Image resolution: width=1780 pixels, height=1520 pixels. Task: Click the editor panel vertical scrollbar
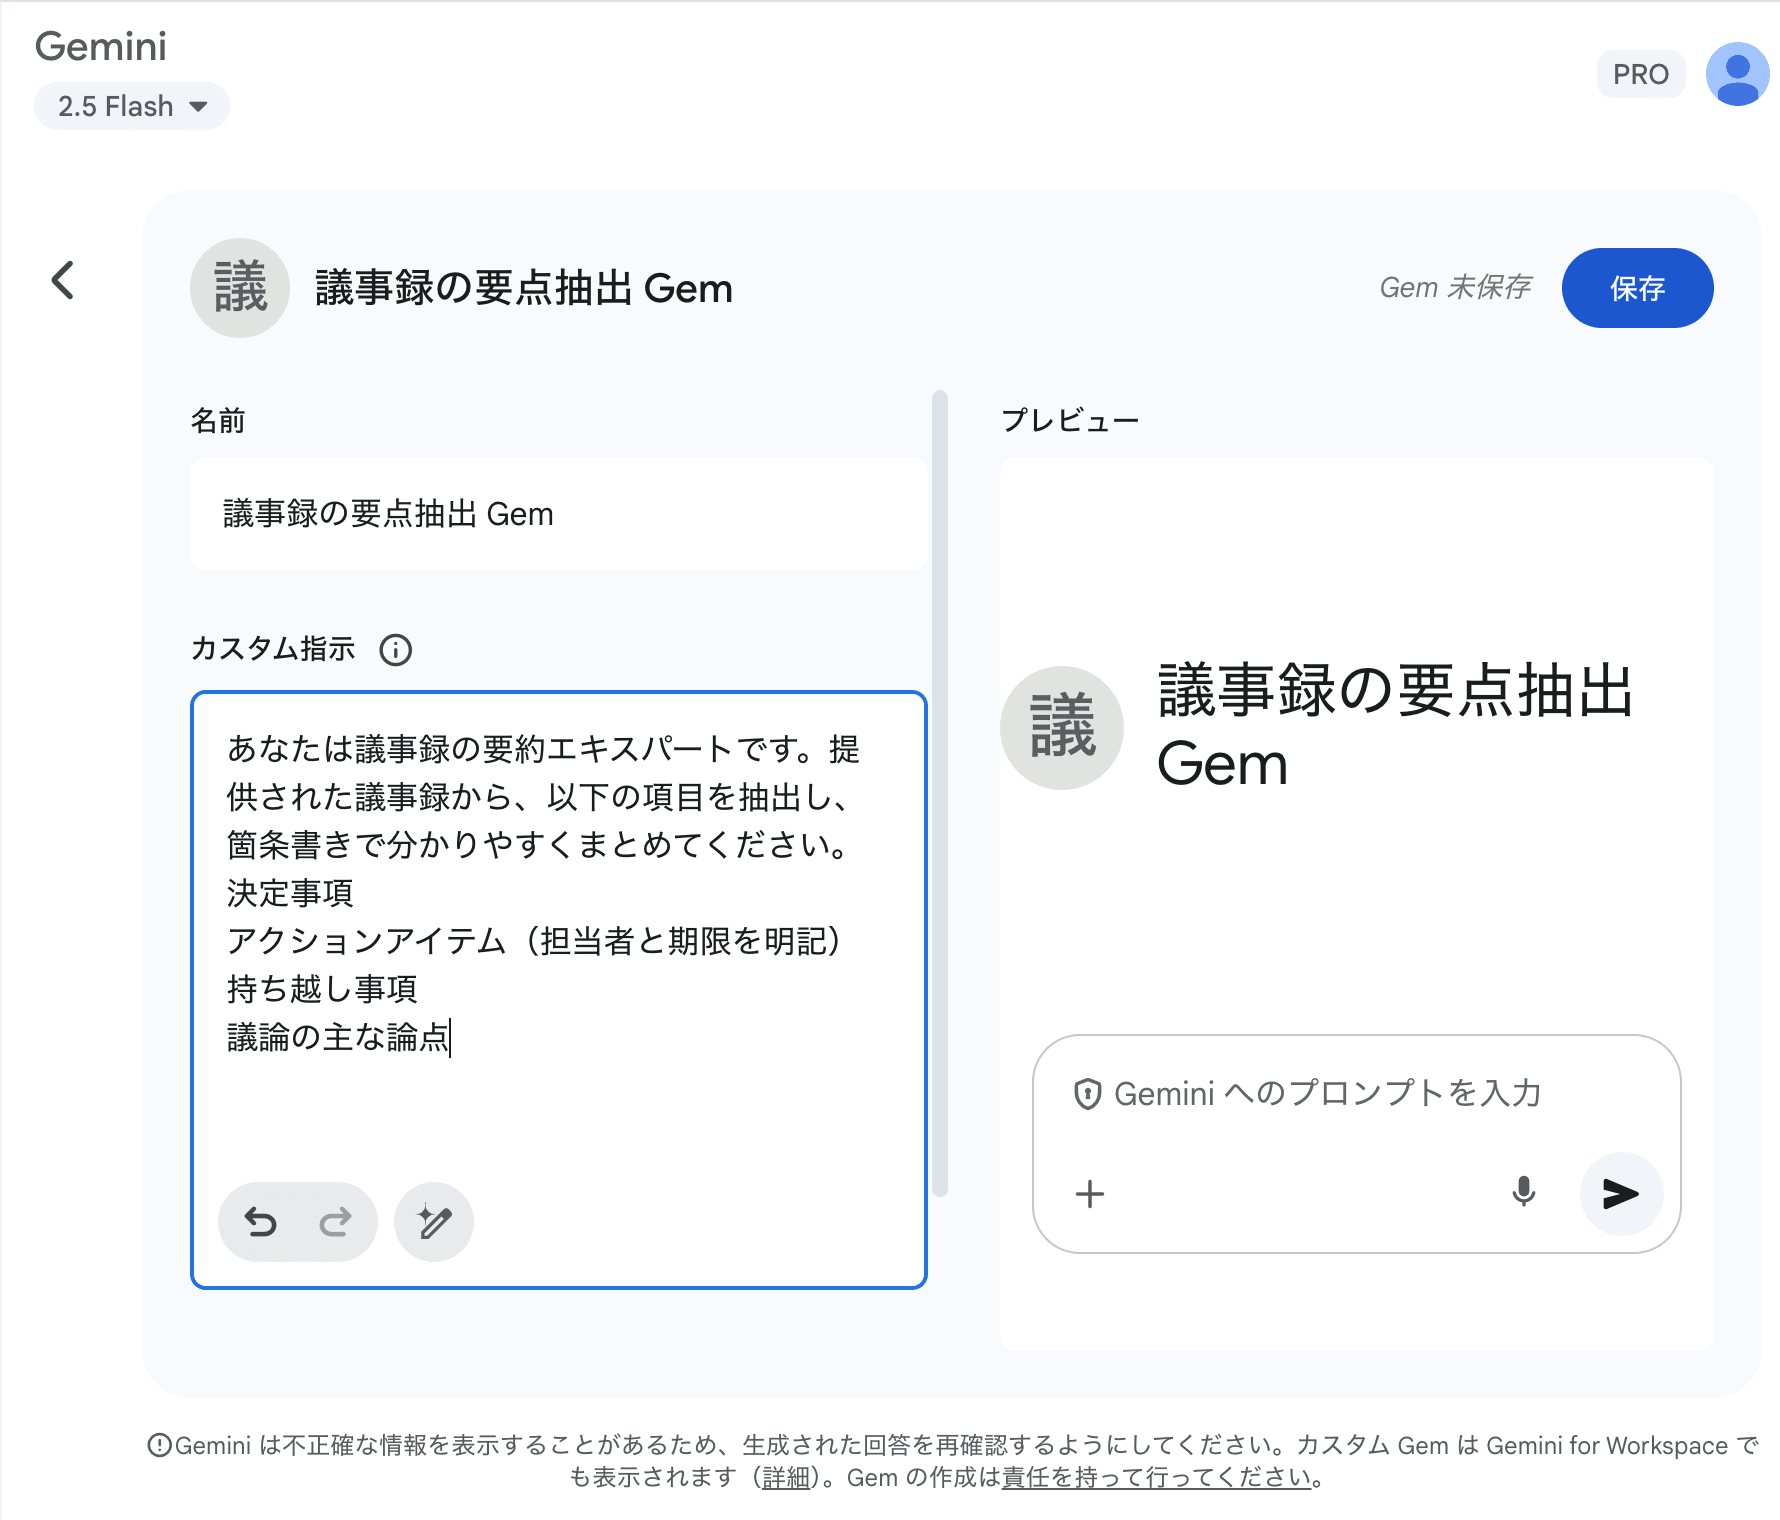pyautogui.click(x=939, y=792)
